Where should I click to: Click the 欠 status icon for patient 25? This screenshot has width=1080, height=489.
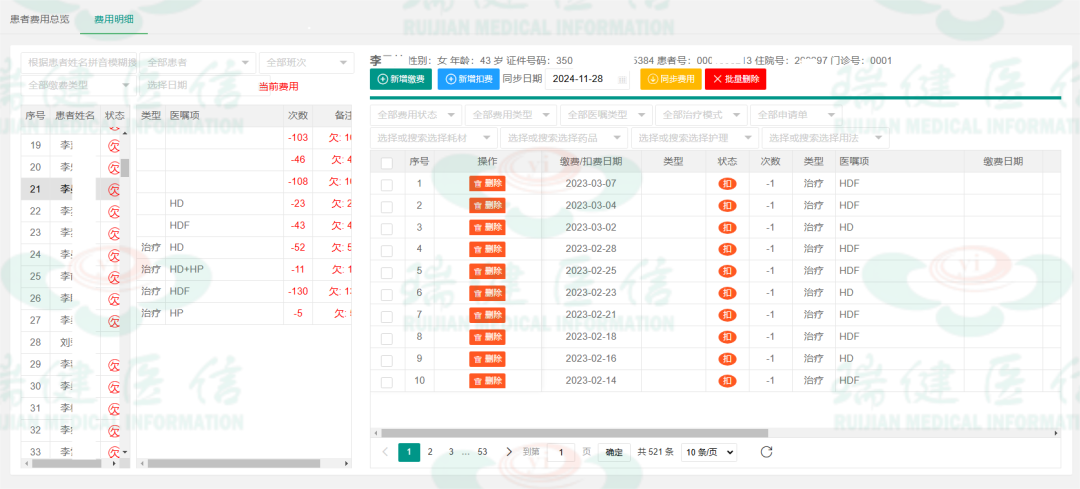click(x=114, y=277)
